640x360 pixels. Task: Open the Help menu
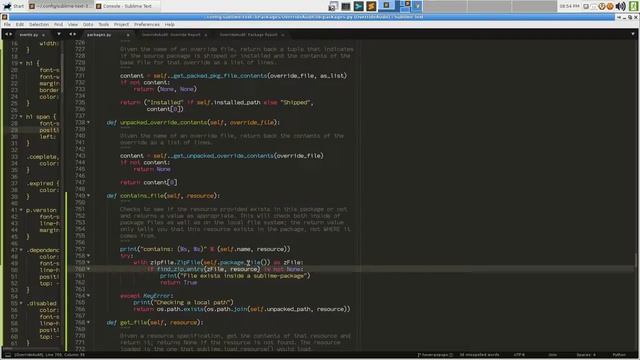click(x=170, y=24)
